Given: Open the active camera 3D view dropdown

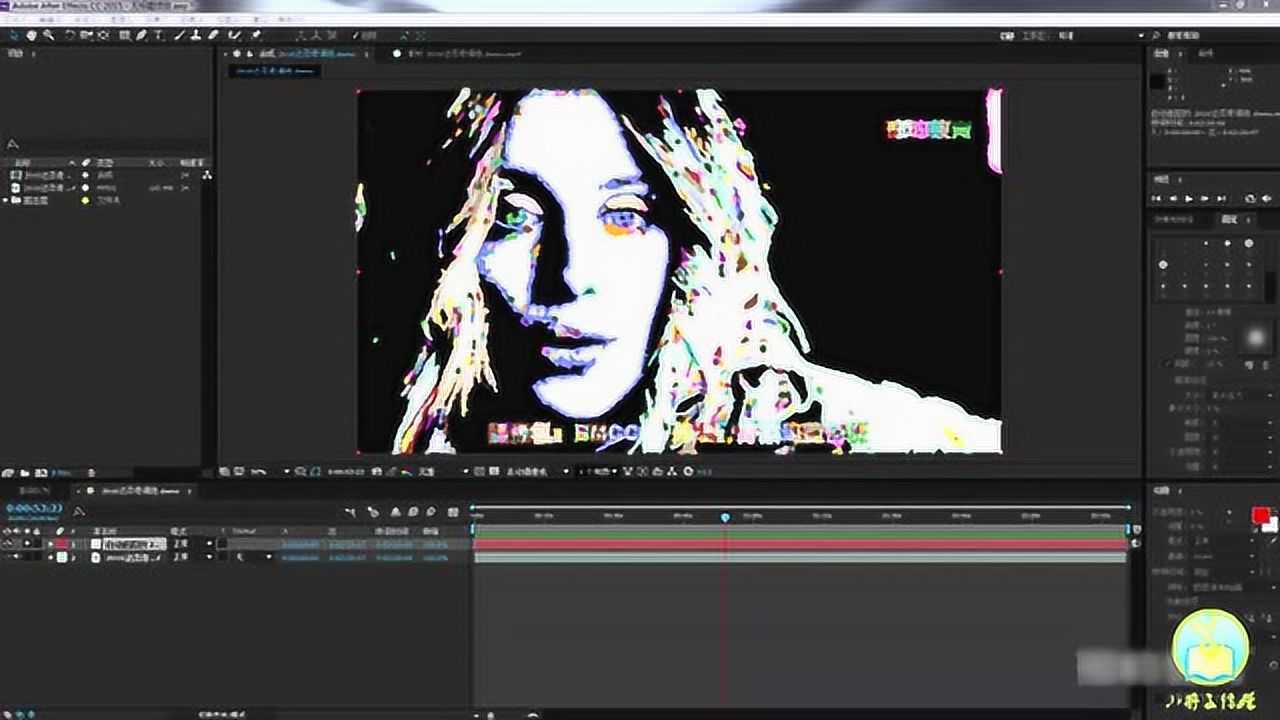Looking at the screenshot, I should pyautogui.click(x=538, y=471).
